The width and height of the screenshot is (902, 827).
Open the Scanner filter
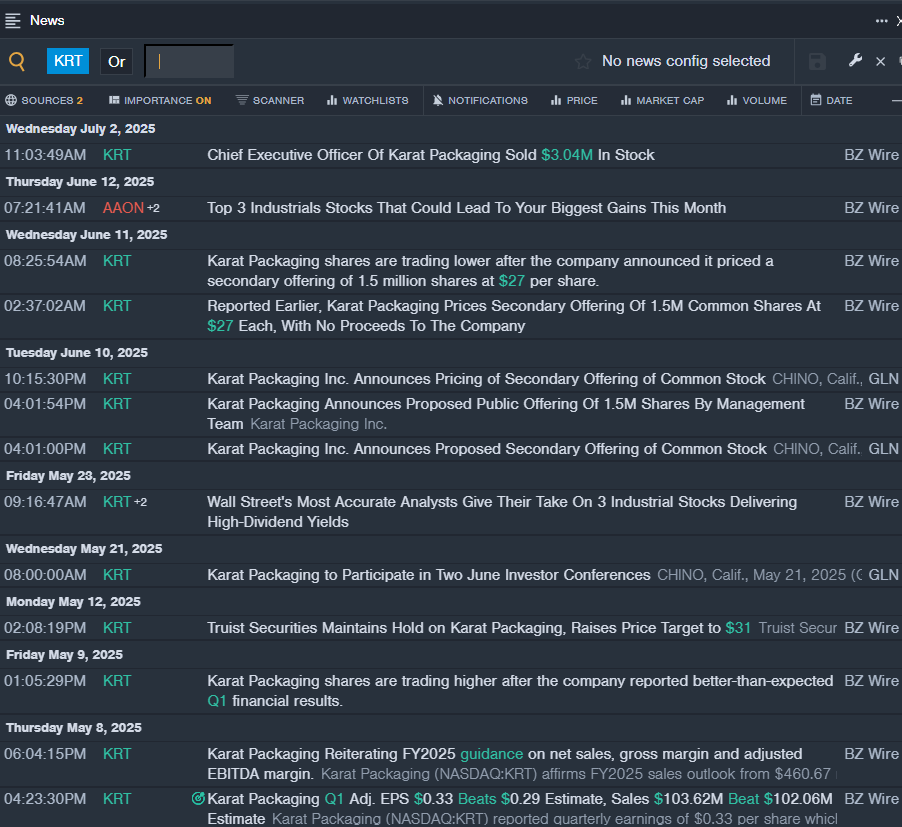[270, 101]
